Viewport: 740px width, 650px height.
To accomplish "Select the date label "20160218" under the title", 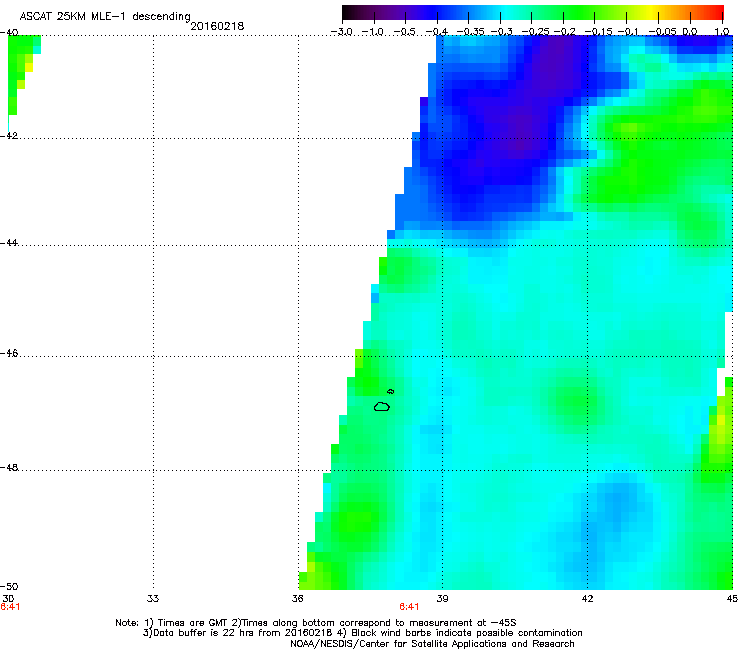I will click(x=217, y=26).
